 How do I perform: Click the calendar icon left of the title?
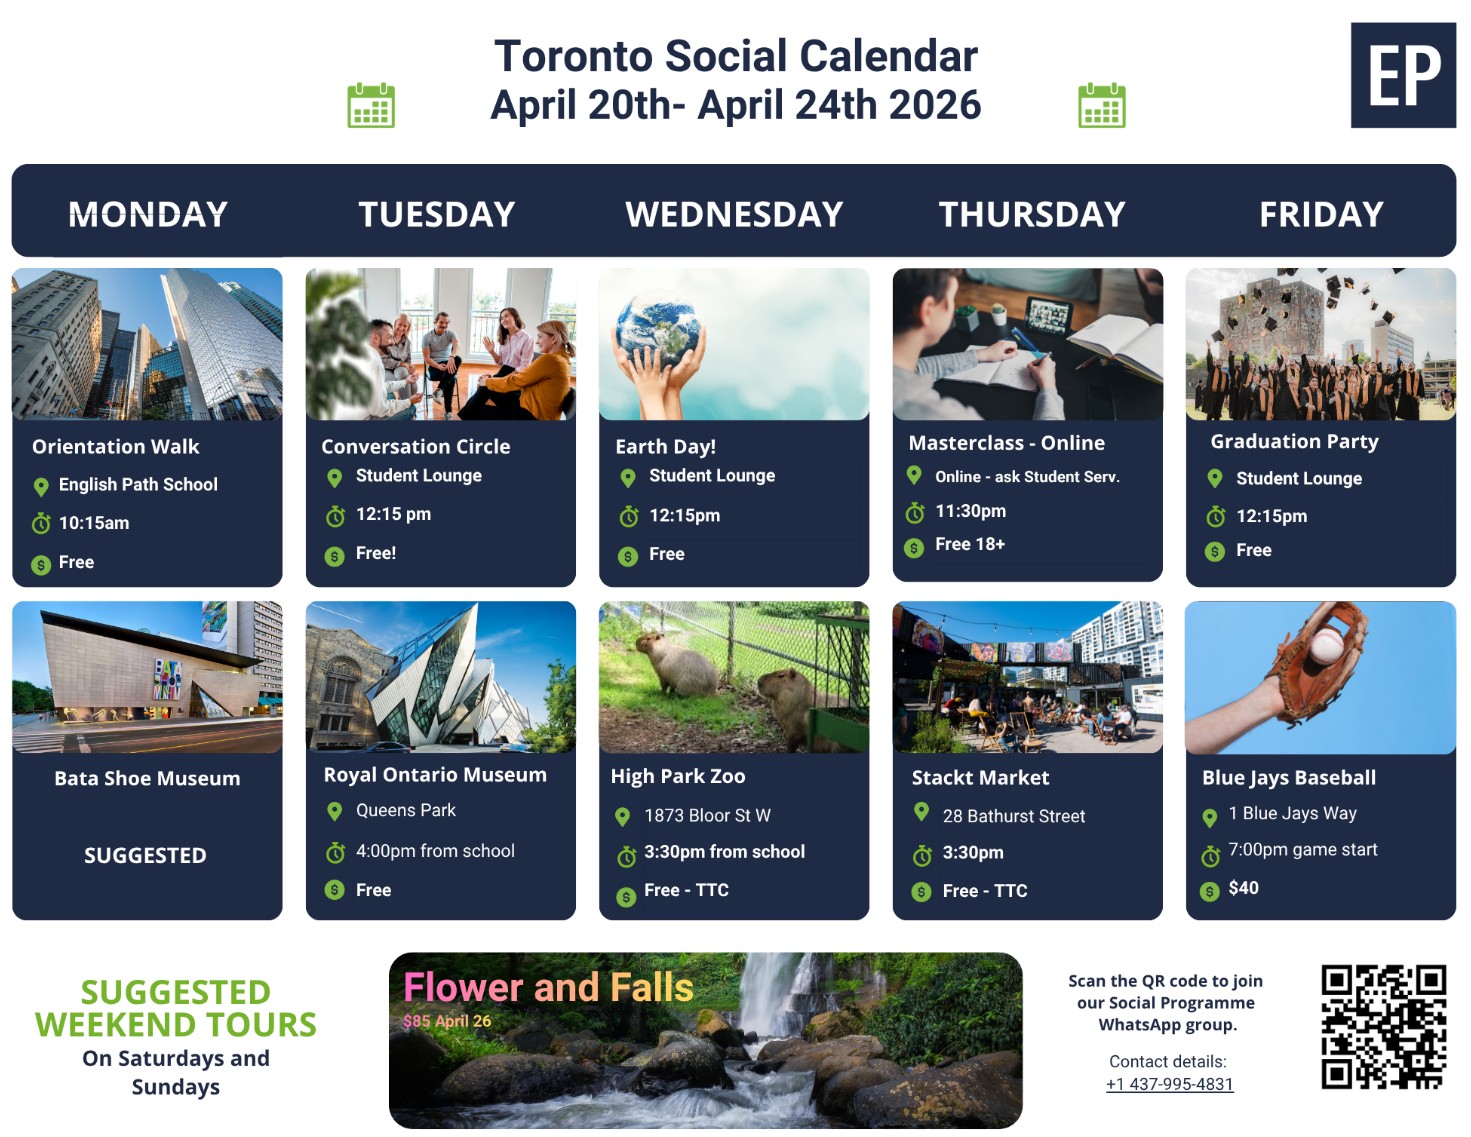[x=371, y=105]
